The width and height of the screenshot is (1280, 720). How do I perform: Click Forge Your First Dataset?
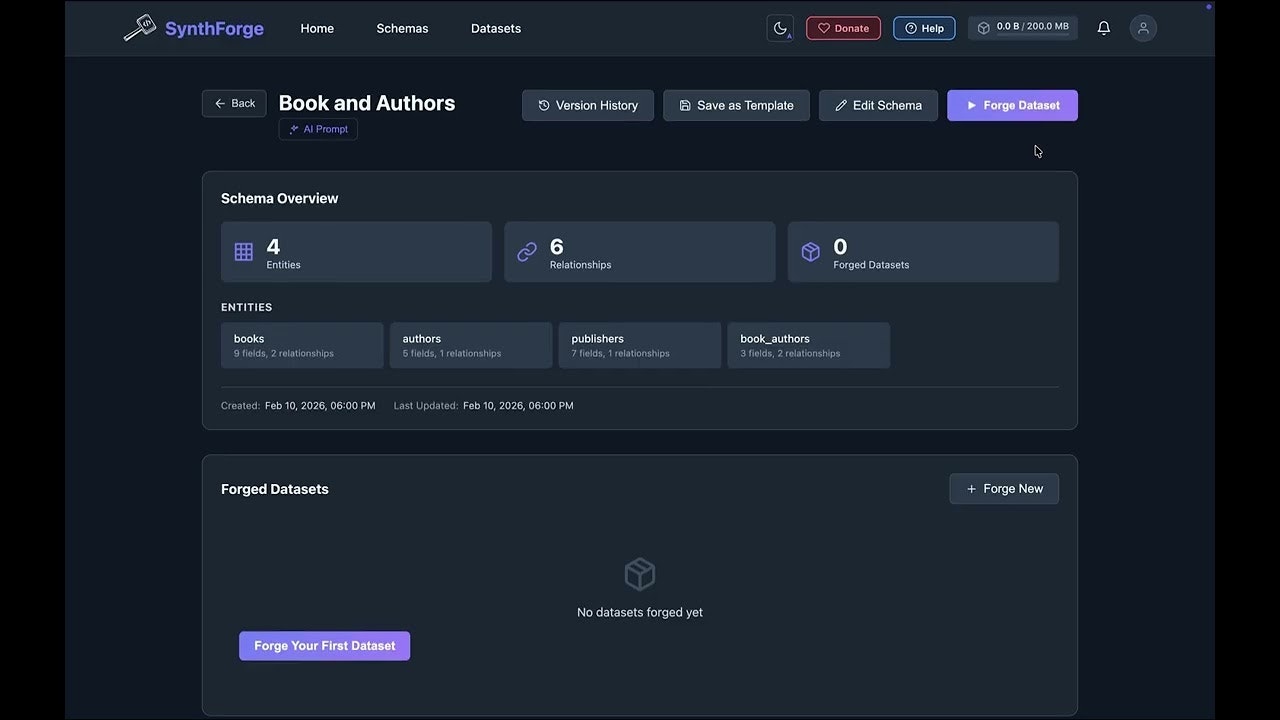[324, 645]
